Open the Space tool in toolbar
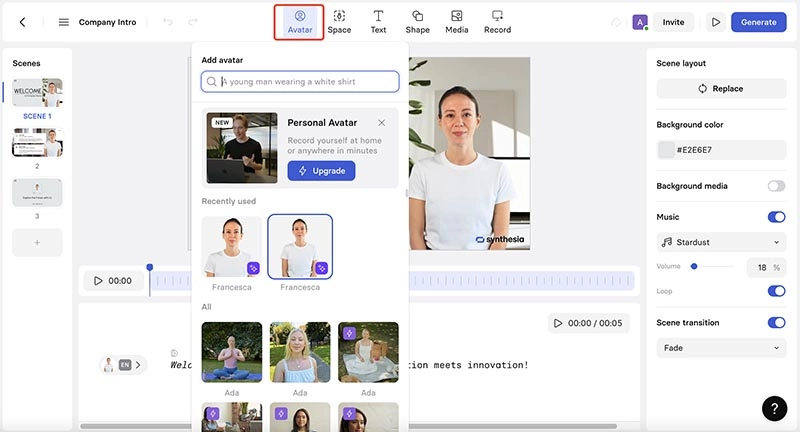This screenshot has width=800, height=432. (x=339, y=21)
